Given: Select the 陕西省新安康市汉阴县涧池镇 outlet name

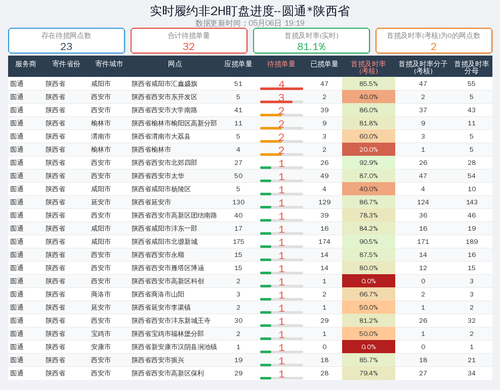Looking at the screenshot, I should pyautogui.click(x=174, y=347).
